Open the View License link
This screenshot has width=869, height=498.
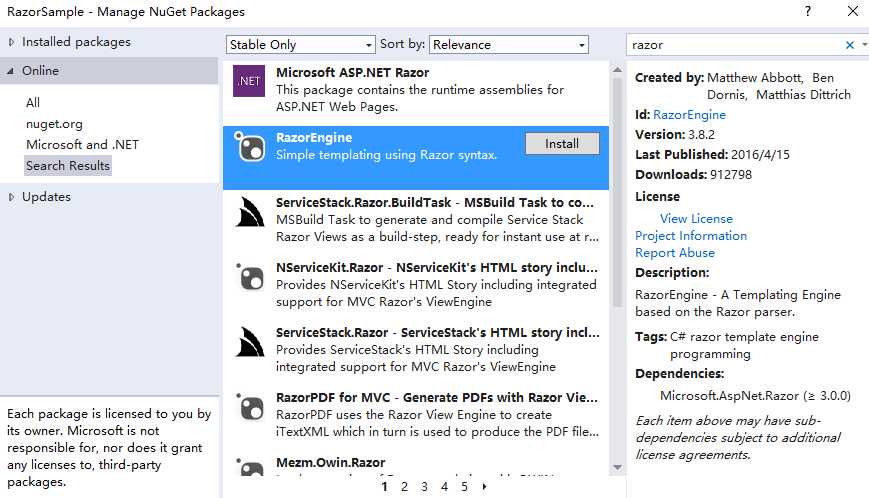[x=696, y=219]
